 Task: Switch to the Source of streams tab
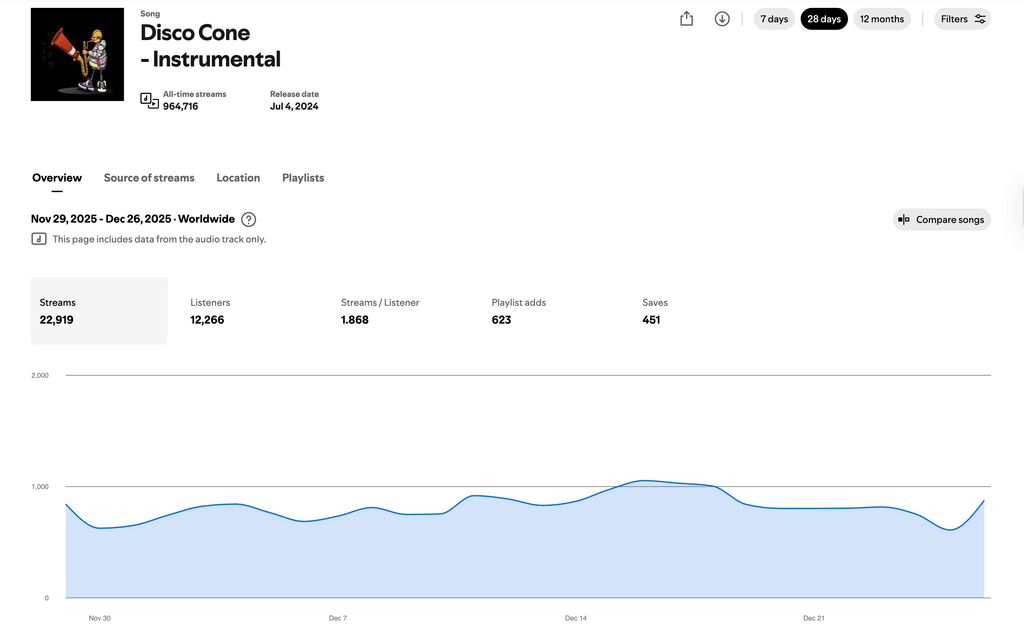click(149, 178)
